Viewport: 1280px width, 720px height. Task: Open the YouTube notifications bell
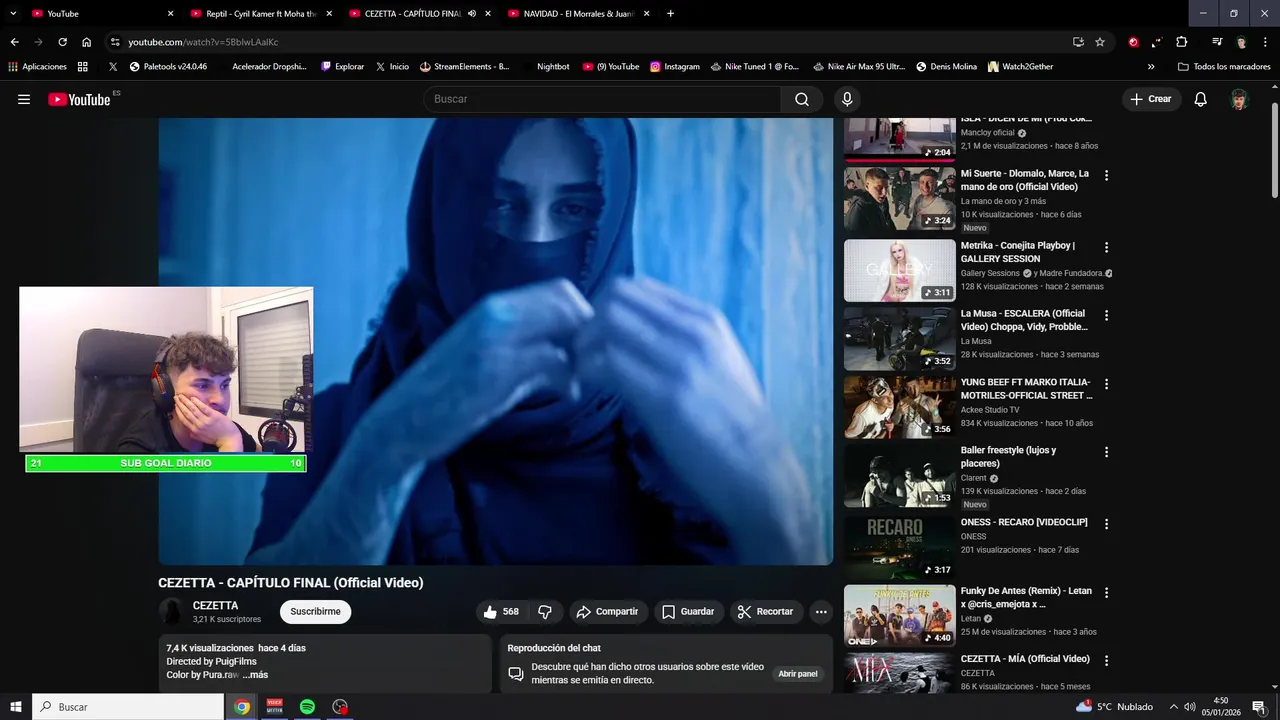[x=1201, y=99]
